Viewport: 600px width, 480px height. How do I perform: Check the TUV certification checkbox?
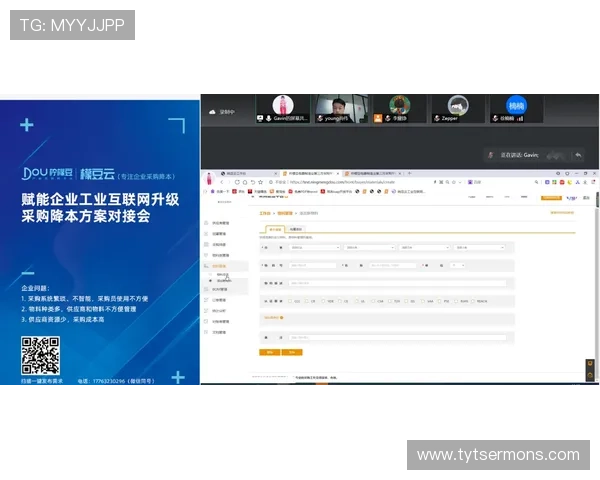click(390, 301)
